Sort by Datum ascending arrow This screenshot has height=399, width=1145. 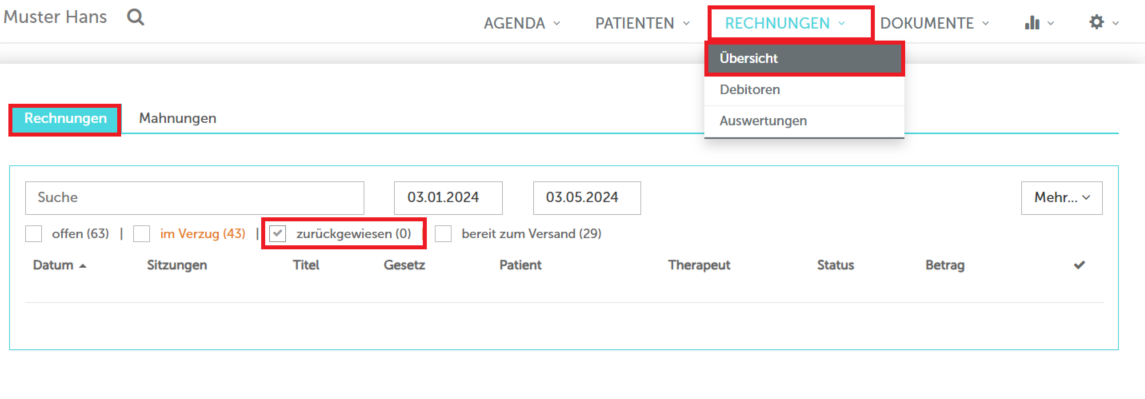pos(83,266)
